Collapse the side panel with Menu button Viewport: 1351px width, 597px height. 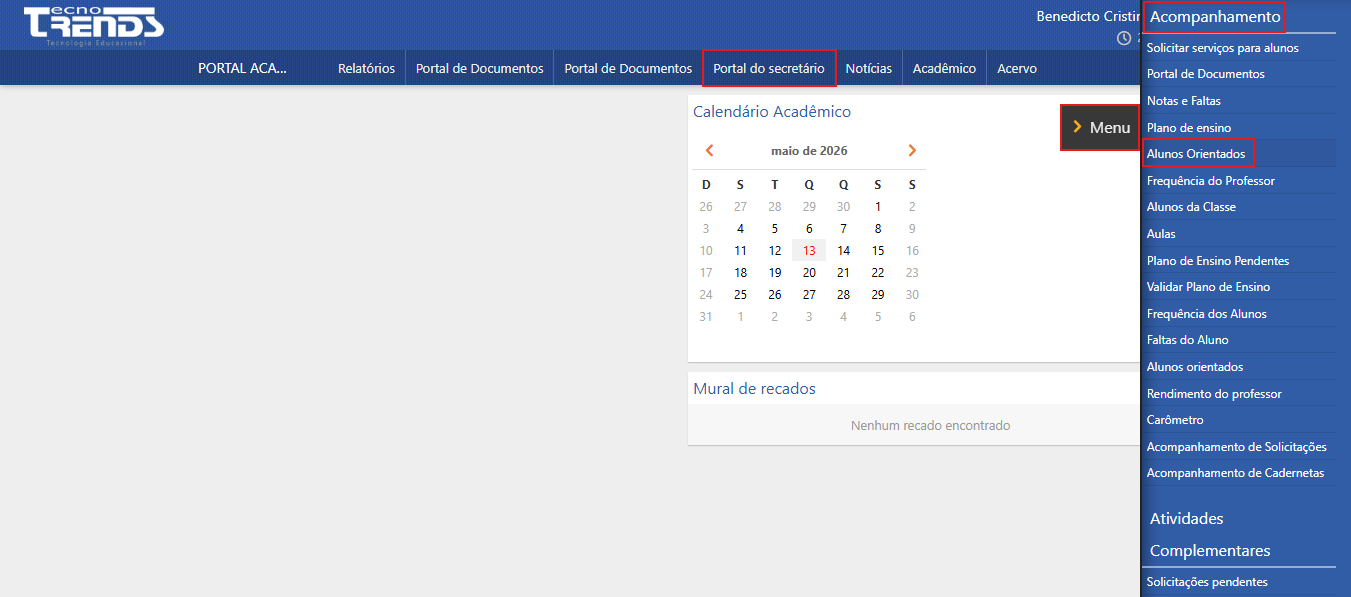click(x=1100, y=127)
